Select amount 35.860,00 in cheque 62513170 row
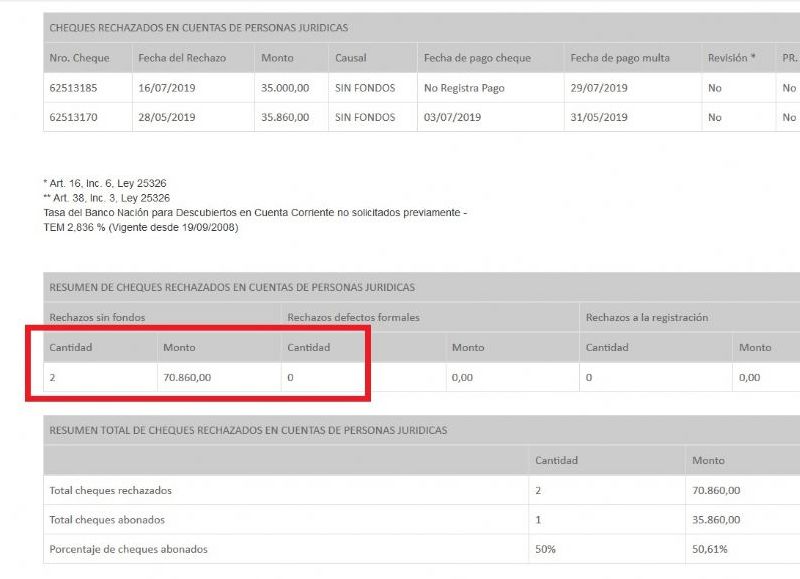Viewport: 800px width, 579px height. 285,117
